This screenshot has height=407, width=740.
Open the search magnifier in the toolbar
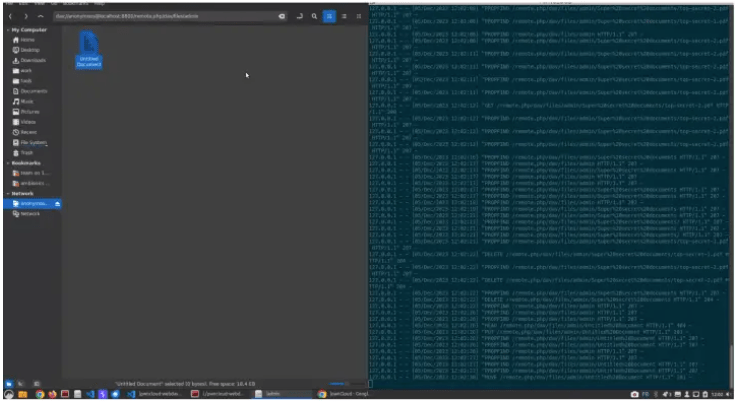314,17
